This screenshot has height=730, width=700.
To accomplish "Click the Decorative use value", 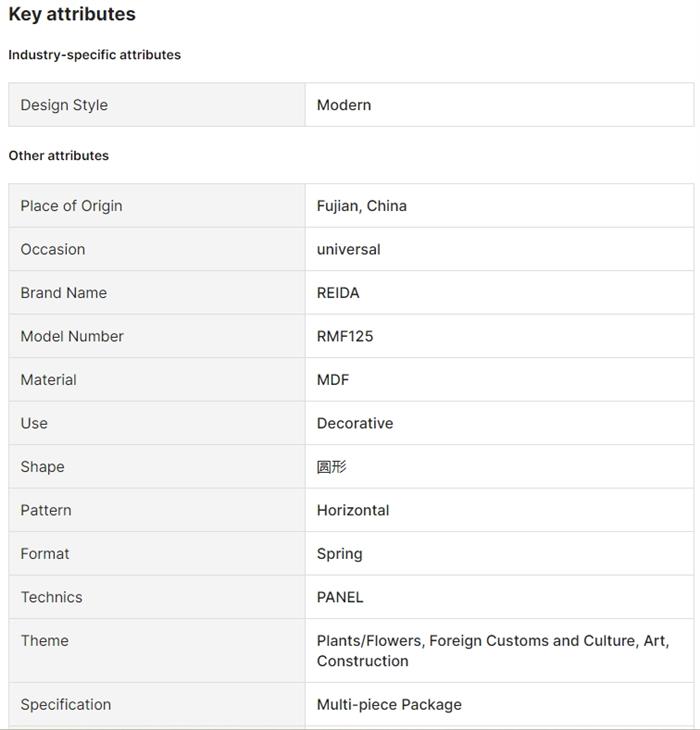I will pyautogui.click(x=355, y=424).
